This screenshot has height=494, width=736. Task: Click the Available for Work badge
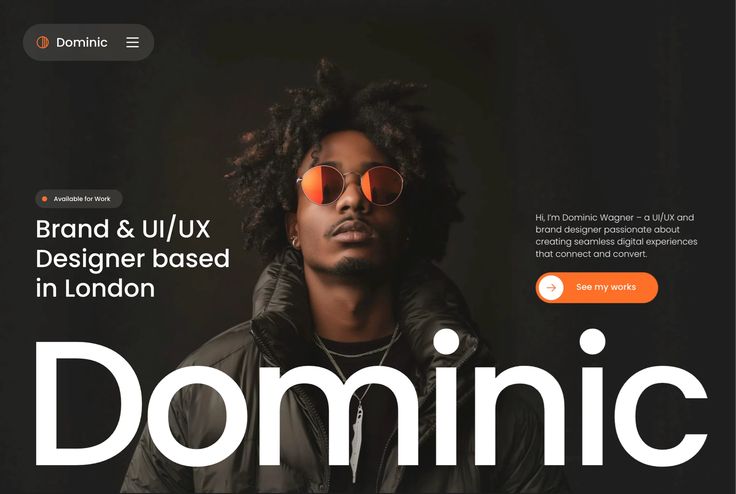[x=79, y=199]
